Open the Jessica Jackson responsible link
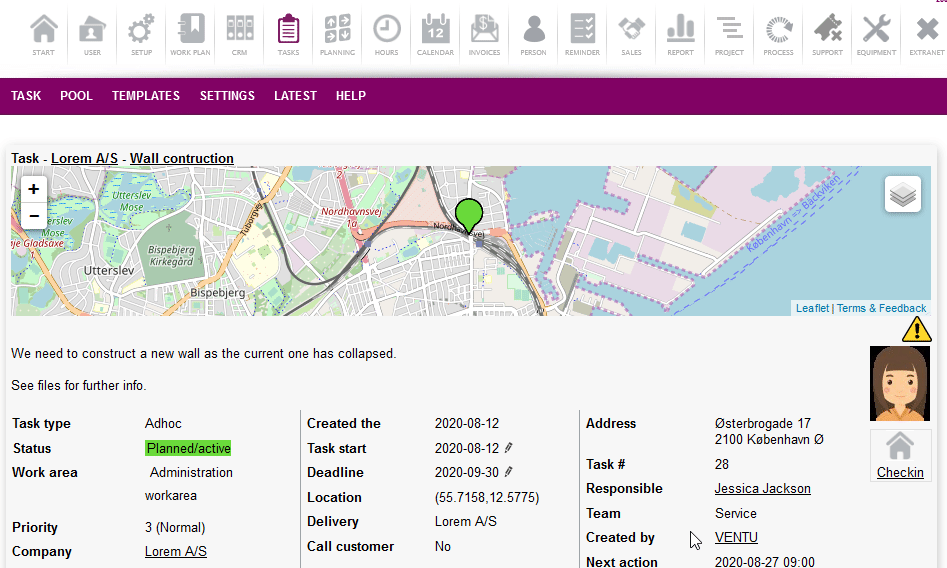 click(762, 489)
